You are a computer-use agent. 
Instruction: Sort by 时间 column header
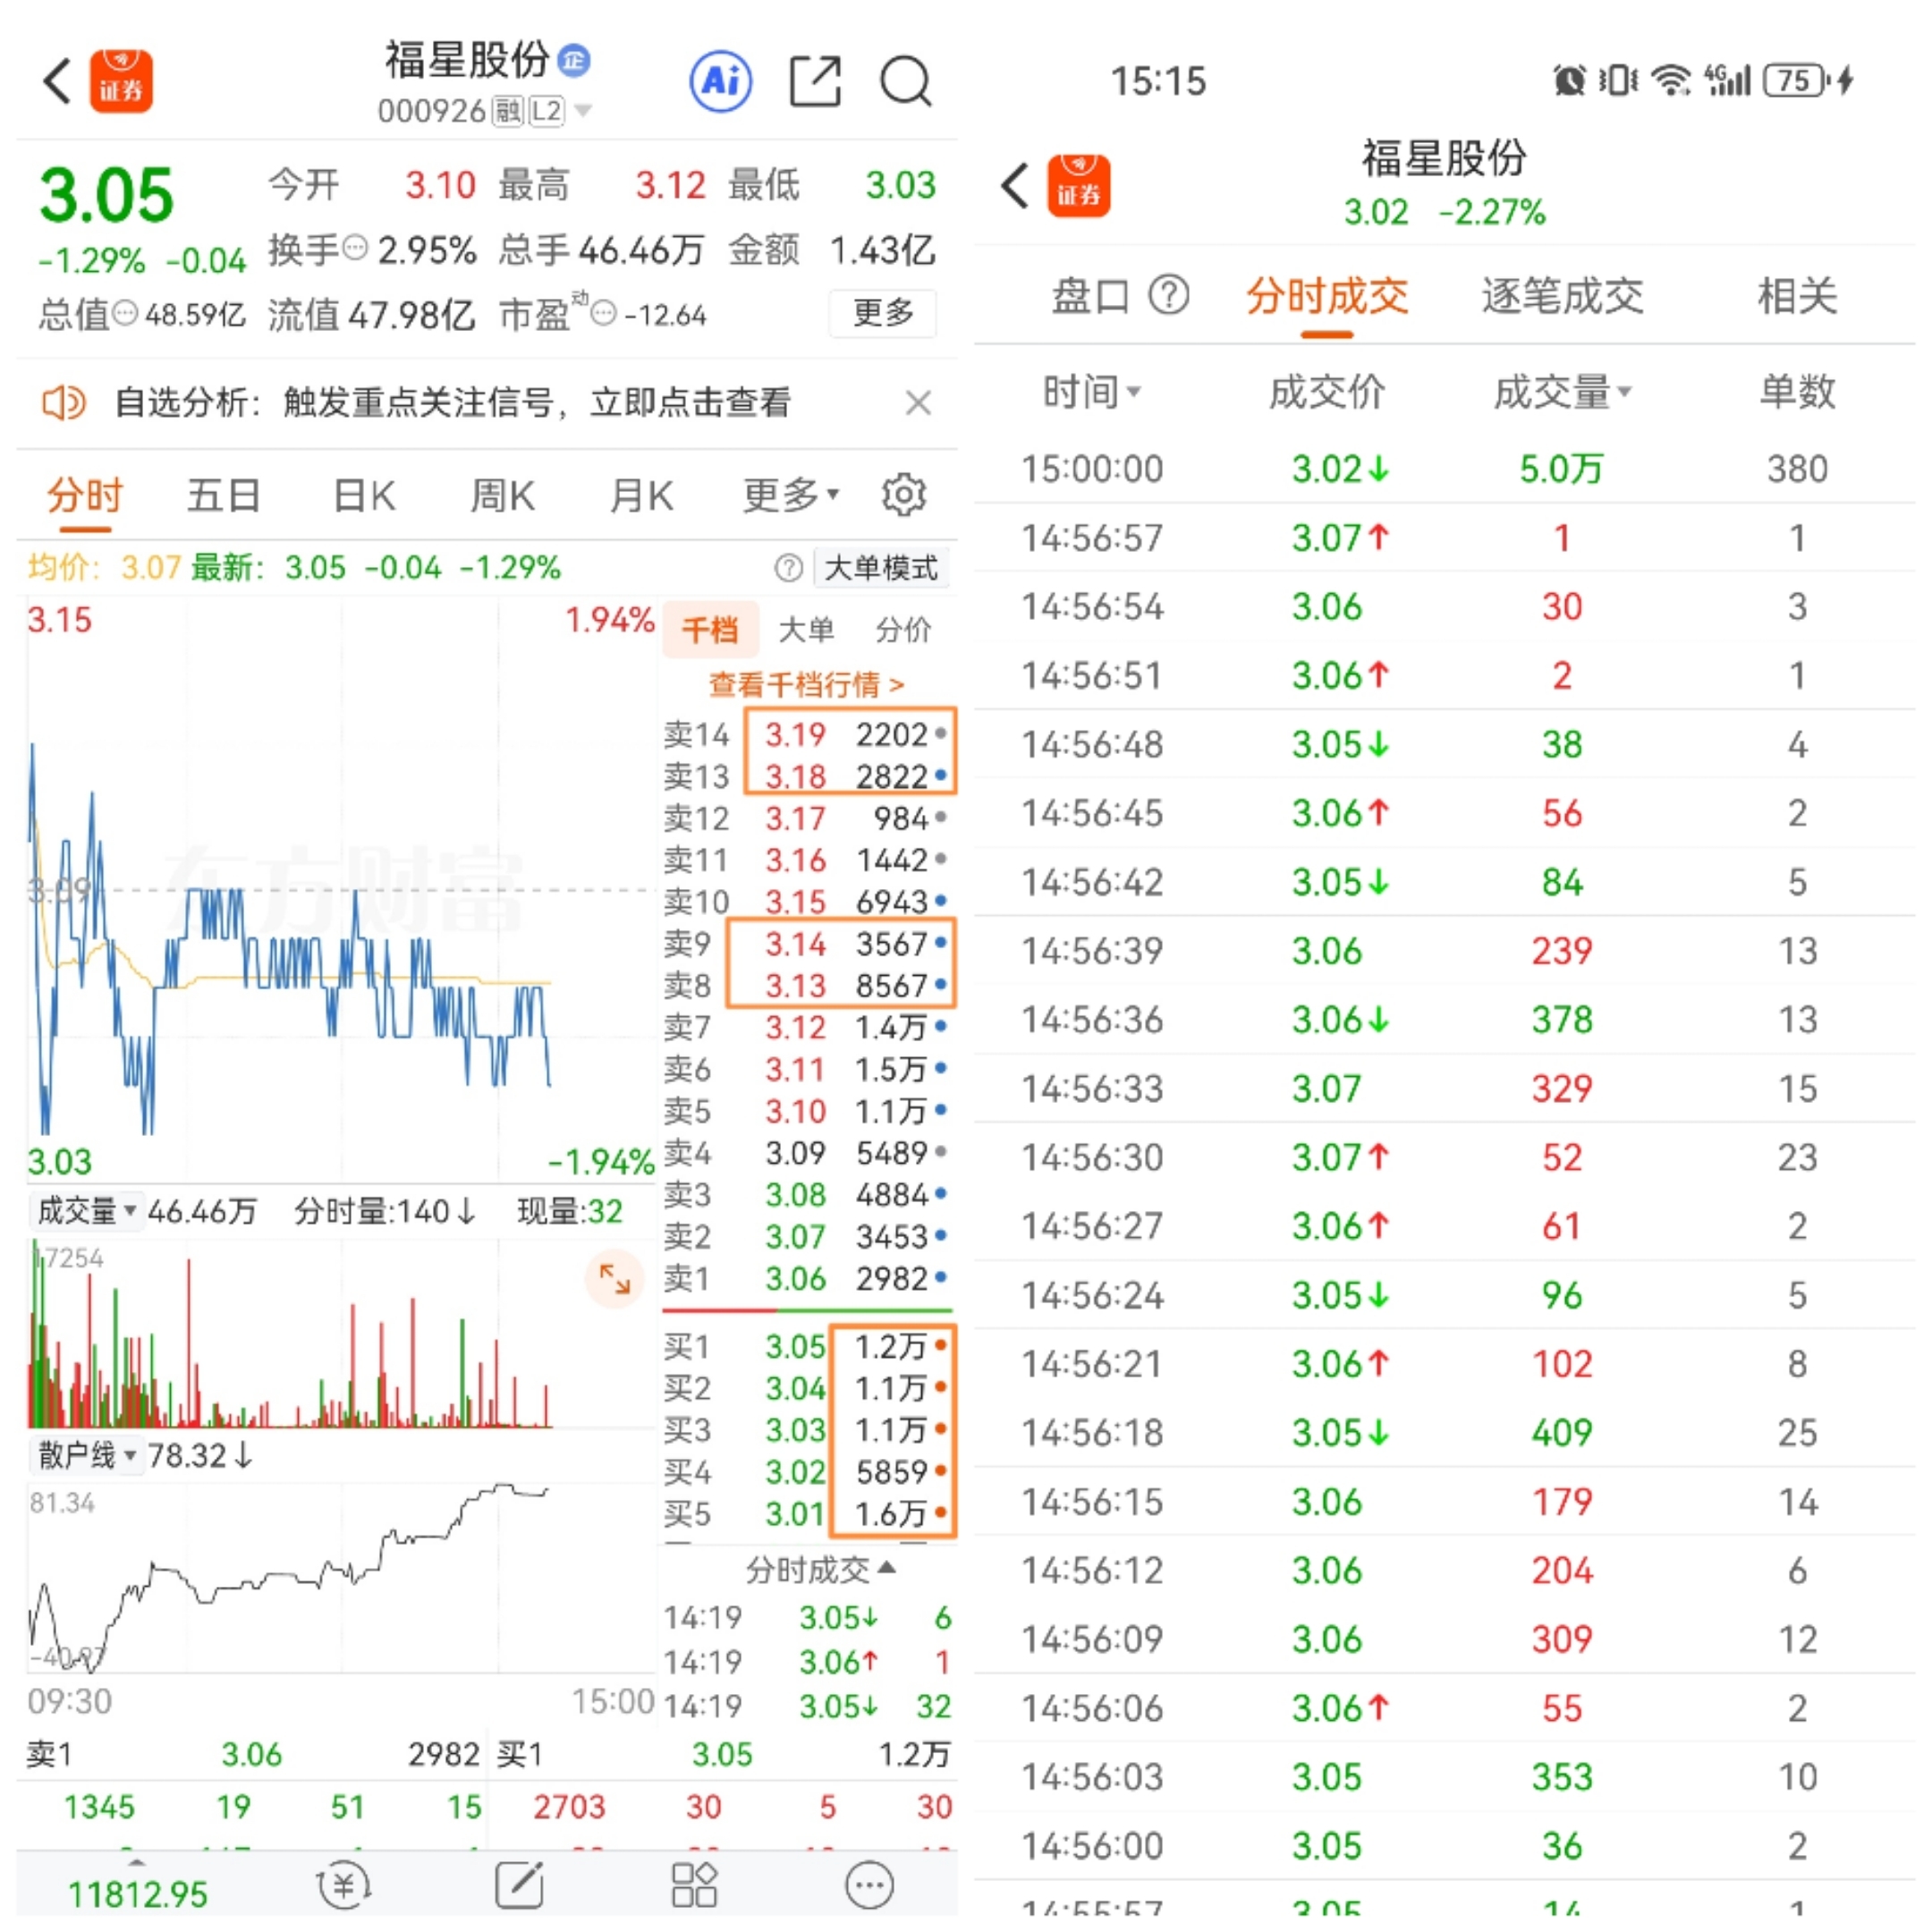pos(1091,391)
